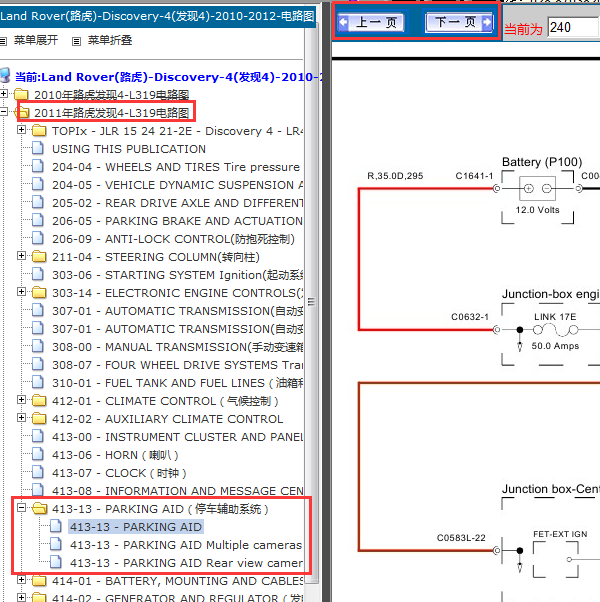Open 413-00 INSTRUMENT CLUSTER AND PANEL document
Screen dimensions: 600x602
click(x=177, y=437)
